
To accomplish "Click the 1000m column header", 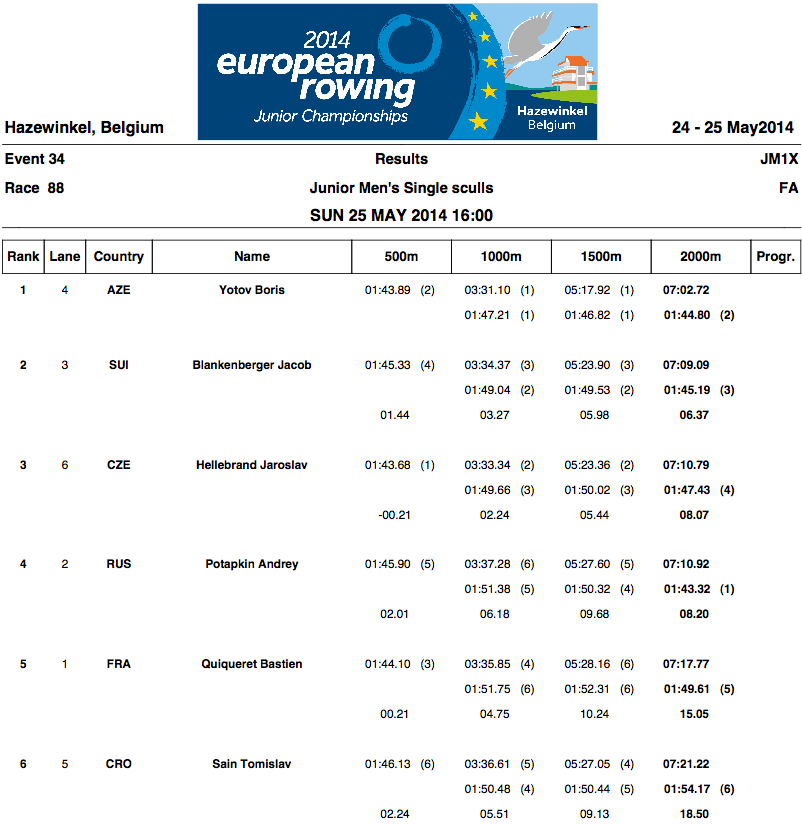I will point(501,257).
